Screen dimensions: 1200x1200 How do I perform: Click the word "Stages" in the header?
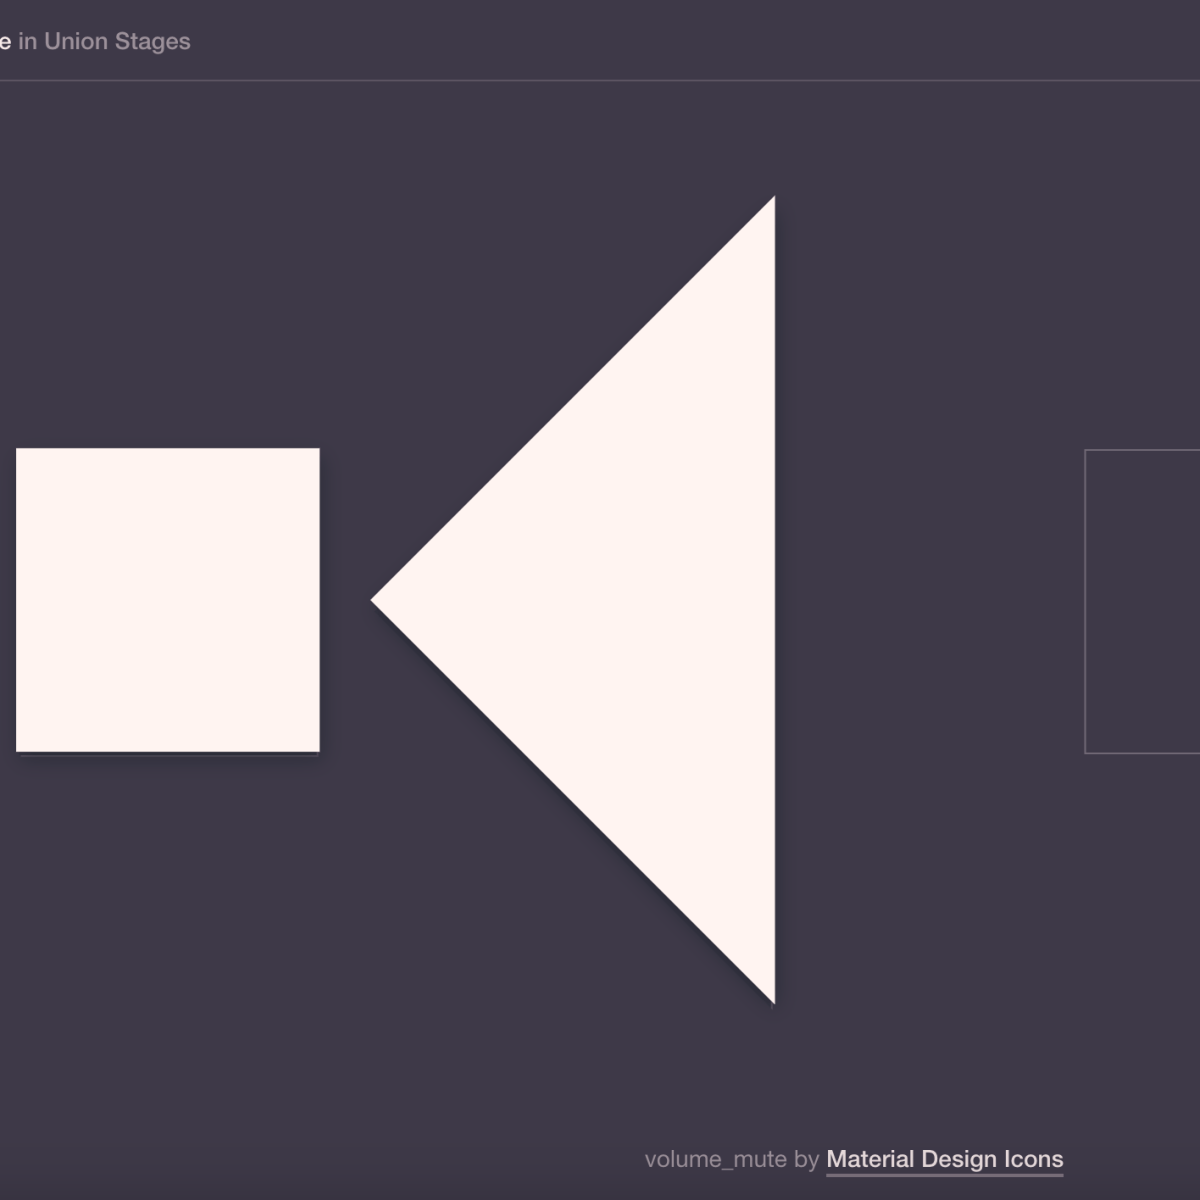150,41
